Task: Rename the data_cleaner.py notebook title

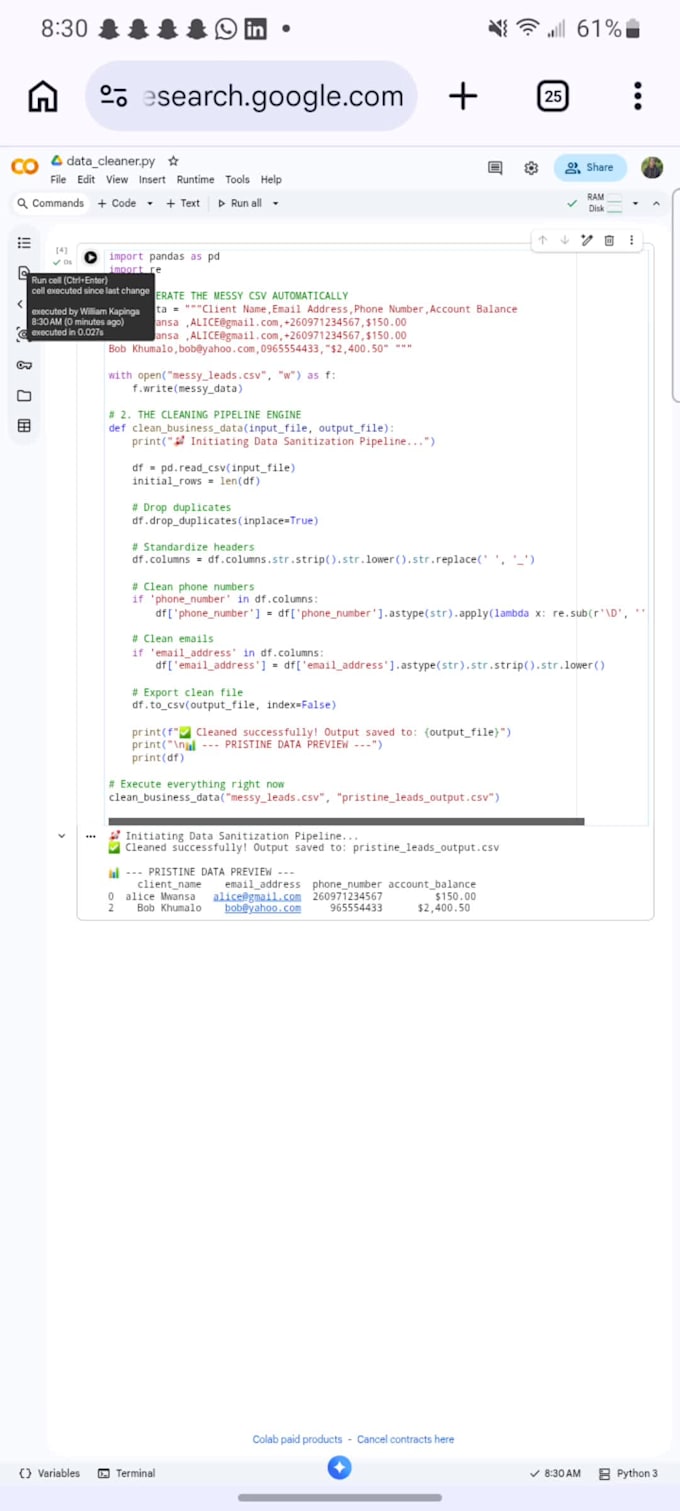Action: click(x=110, y=160)
